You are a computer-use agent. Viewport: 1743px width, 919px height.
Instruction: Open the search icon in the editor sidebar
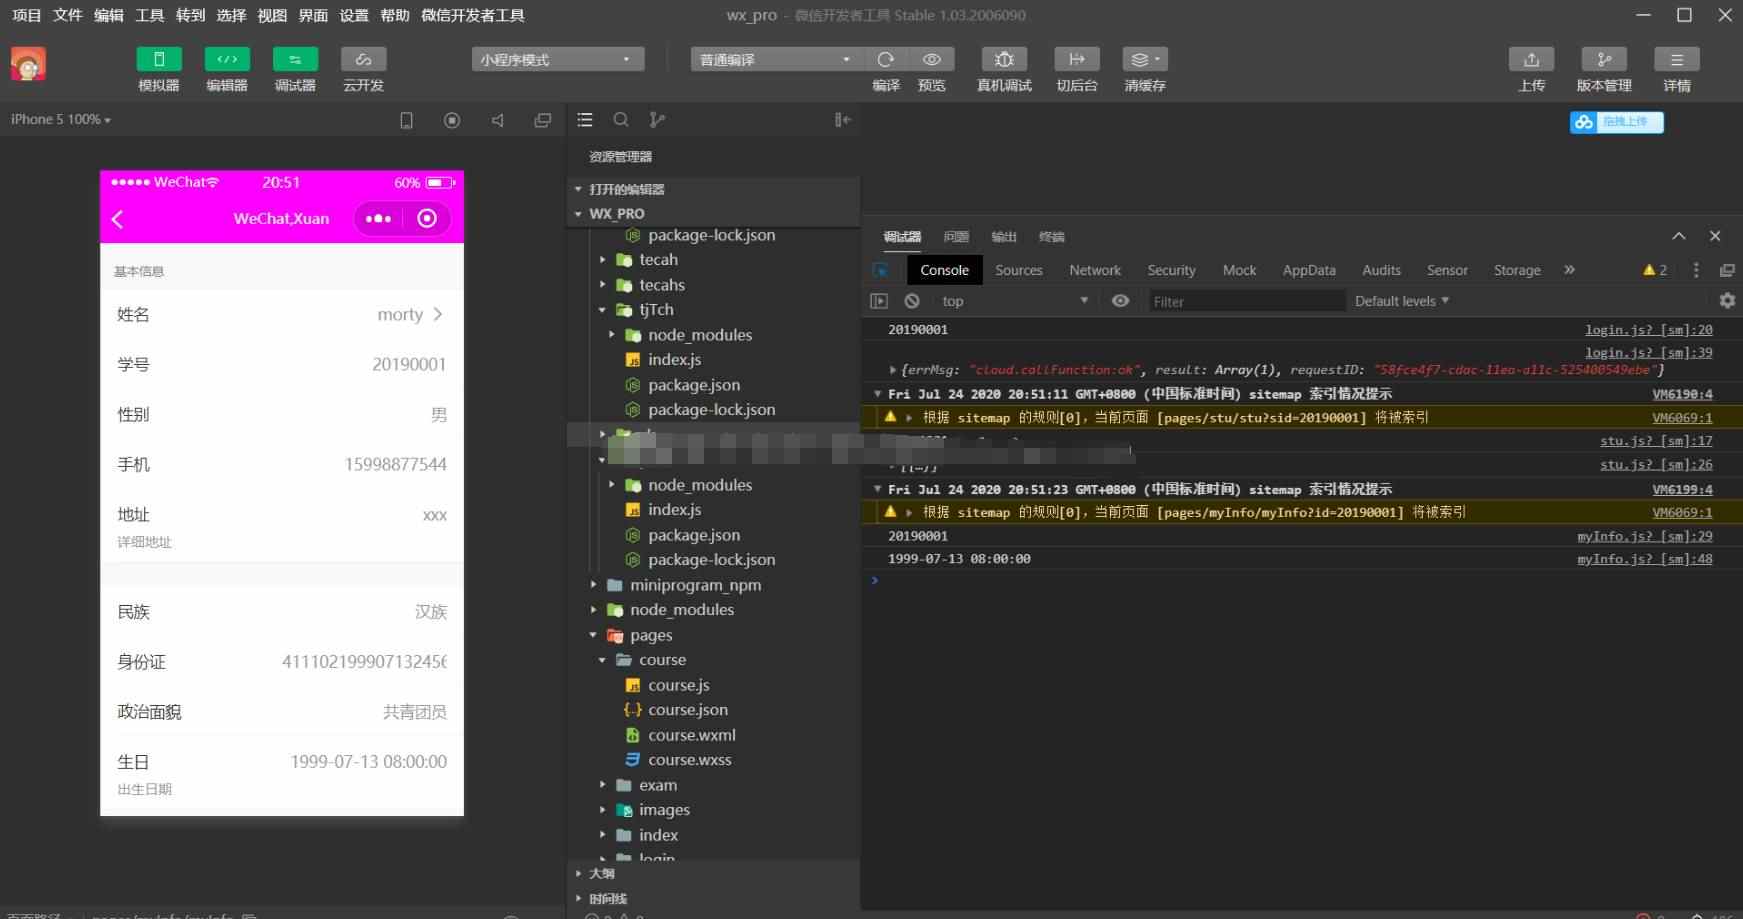tap(621, 120)
